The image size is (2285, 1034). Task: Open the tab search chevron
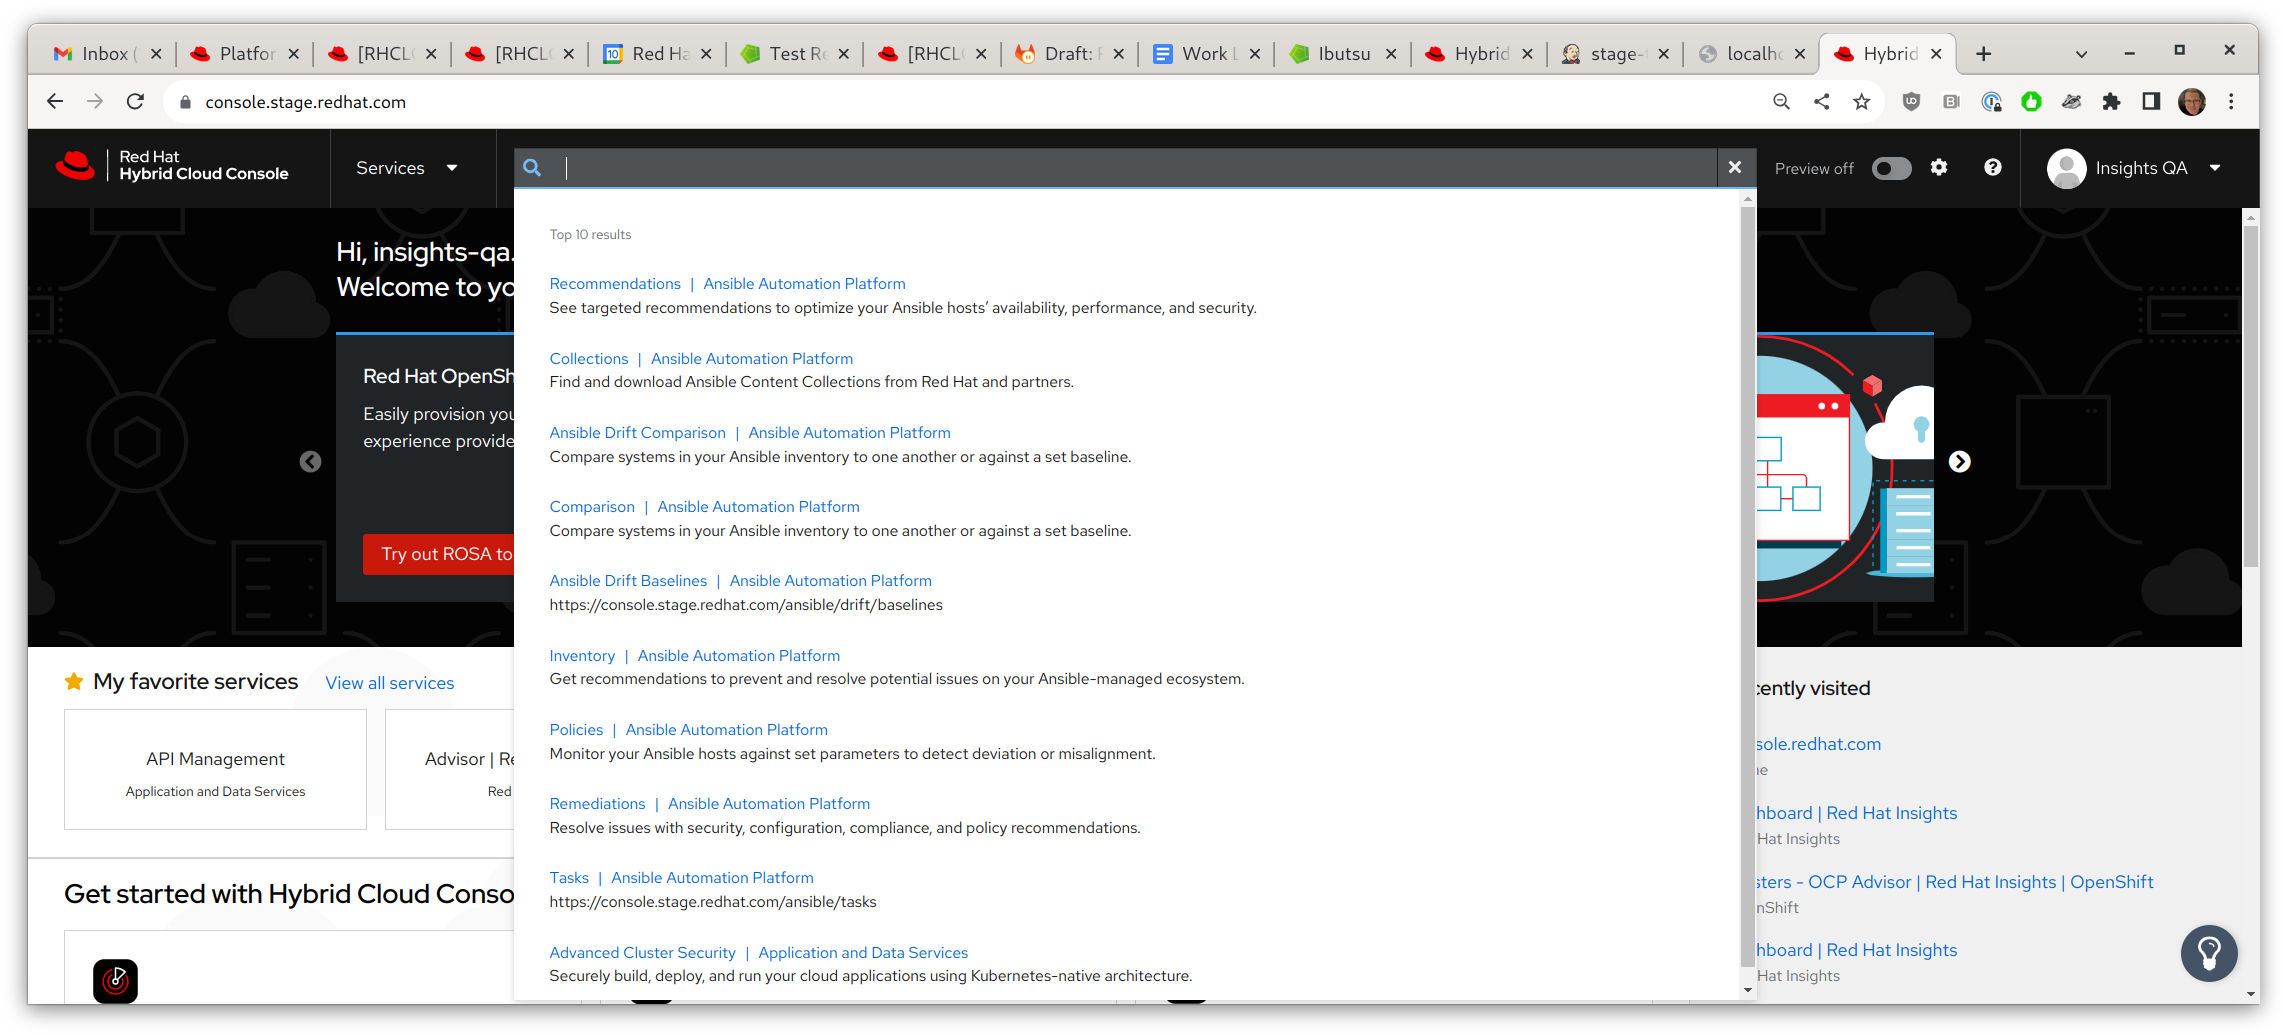pyautogui.click(x=2081, y=53)
